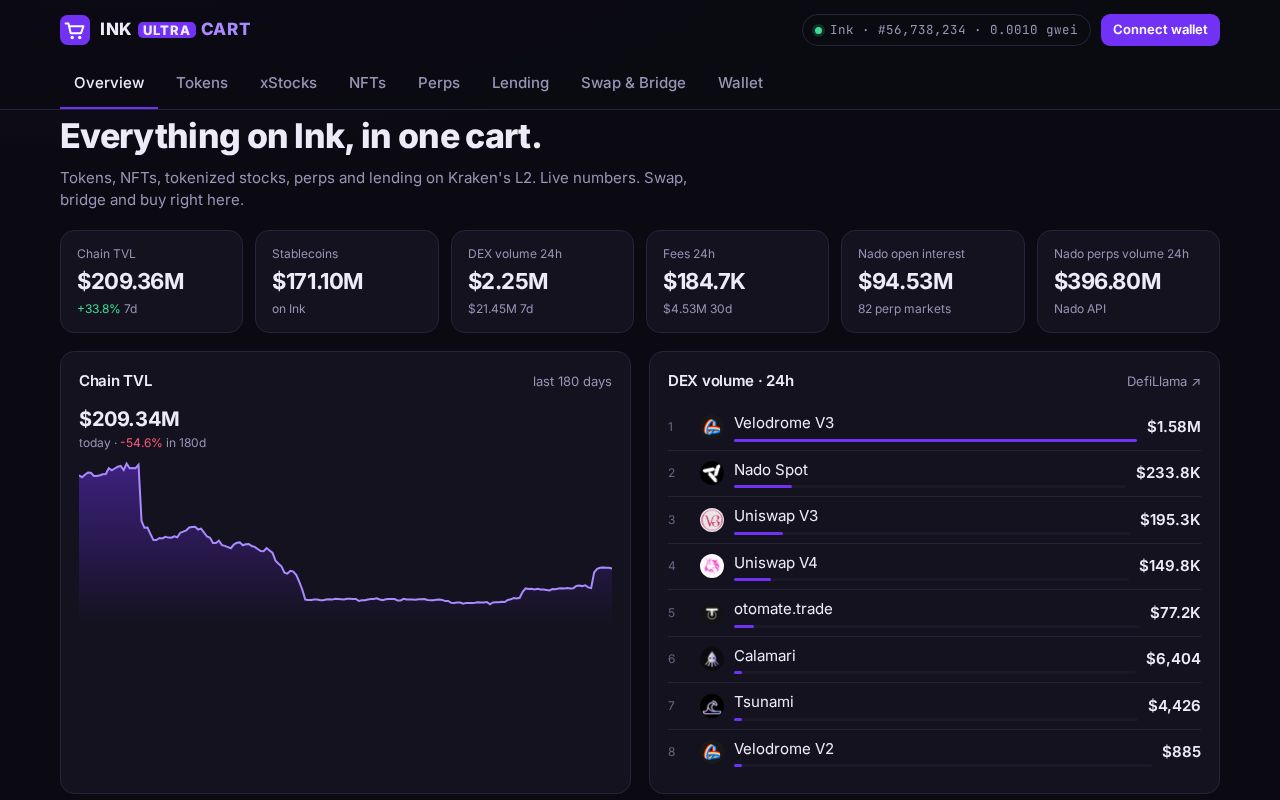
Task: Click the Nado perps volume 24h card
Action: (x=1128, y=281)
